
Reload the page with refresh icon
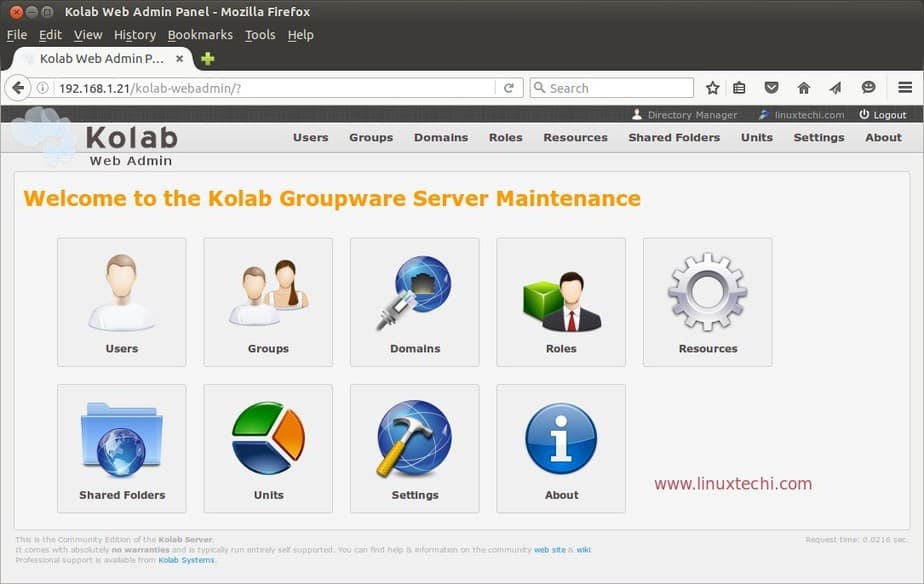pos(509,88)
